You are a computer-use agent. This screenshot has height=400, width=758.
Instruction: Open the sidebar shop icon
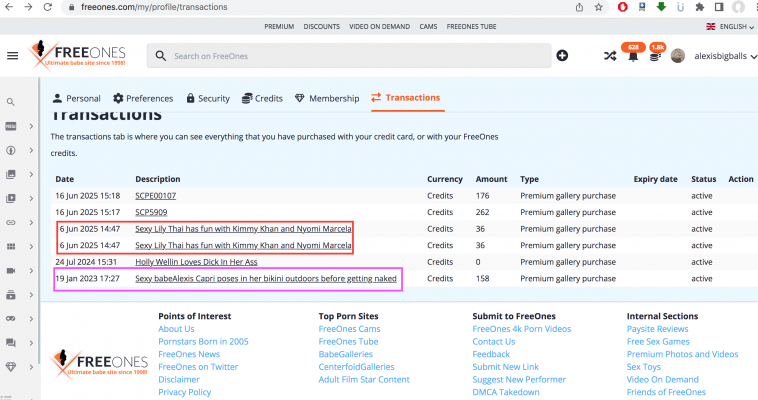tap(11, 295)
